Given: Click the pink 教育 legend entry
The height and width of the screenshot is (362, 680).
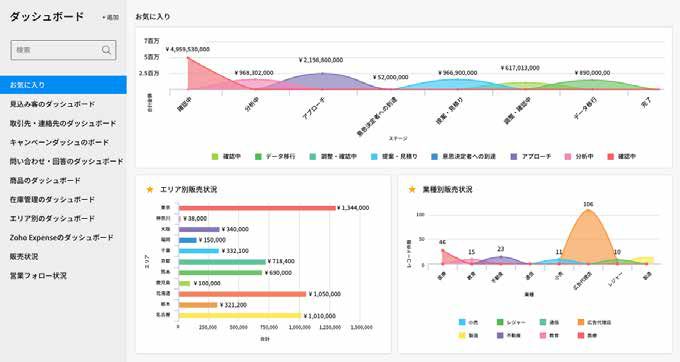Looking at the screenshot, I should (549, 335).
